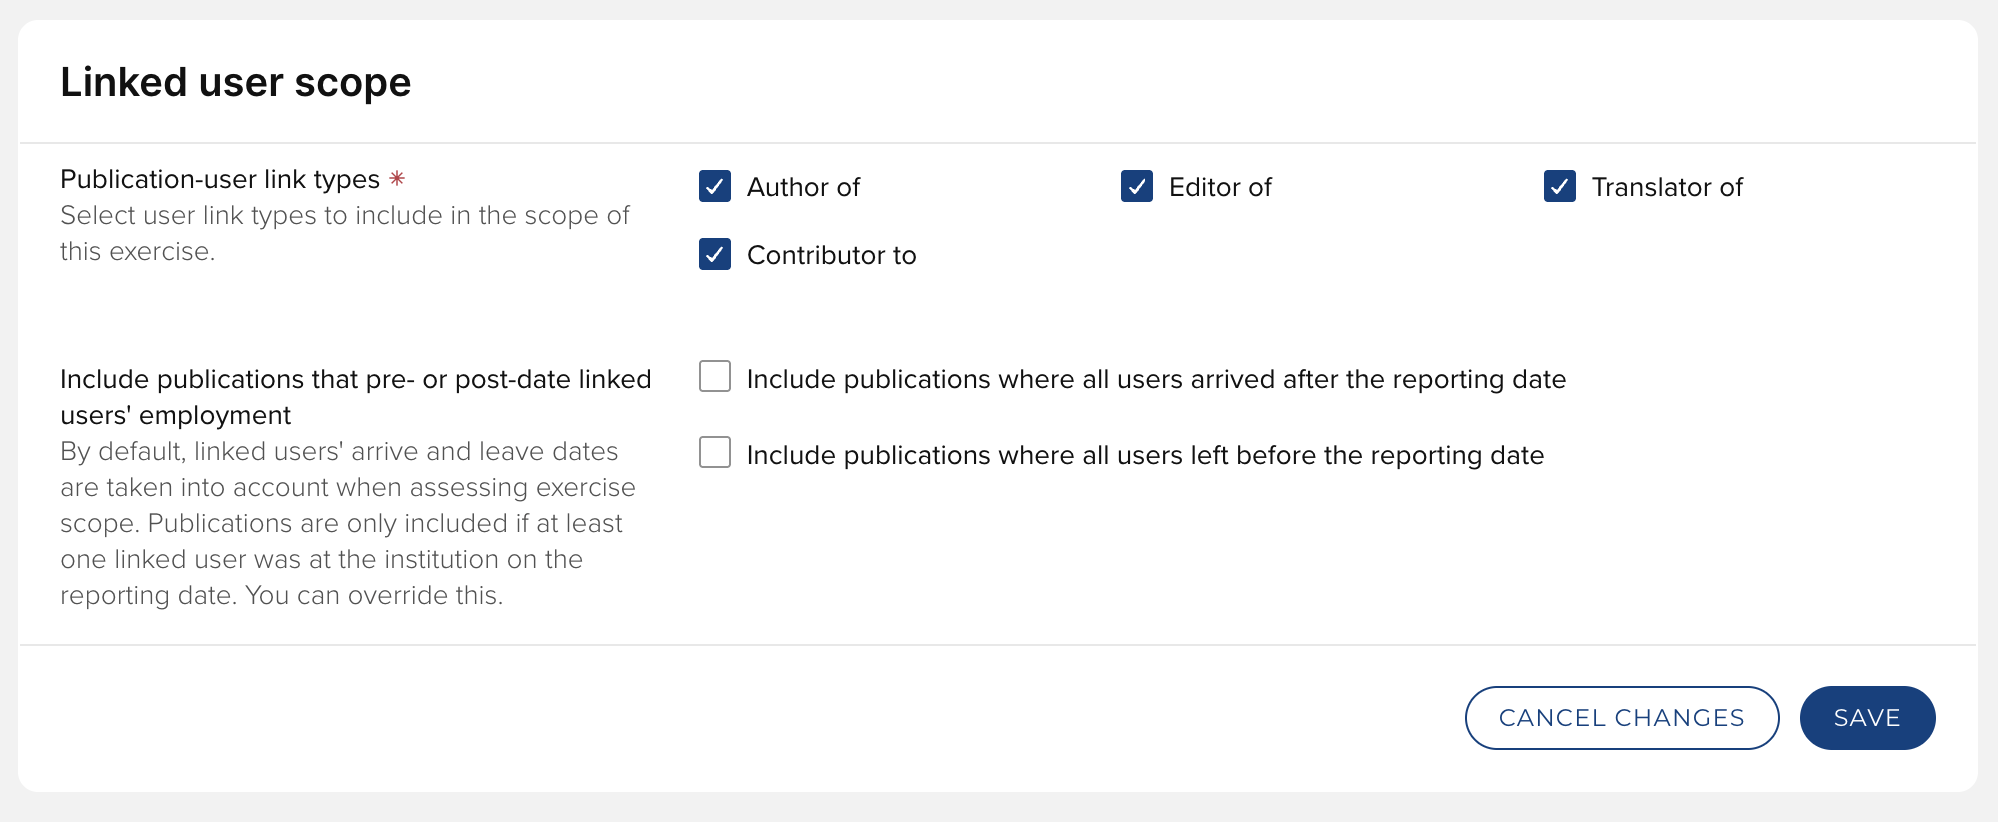Click the 'left before the reporting date' label
This screenshot has height=822, width=1998.
pyautogui.click(x=1145, y=455)
